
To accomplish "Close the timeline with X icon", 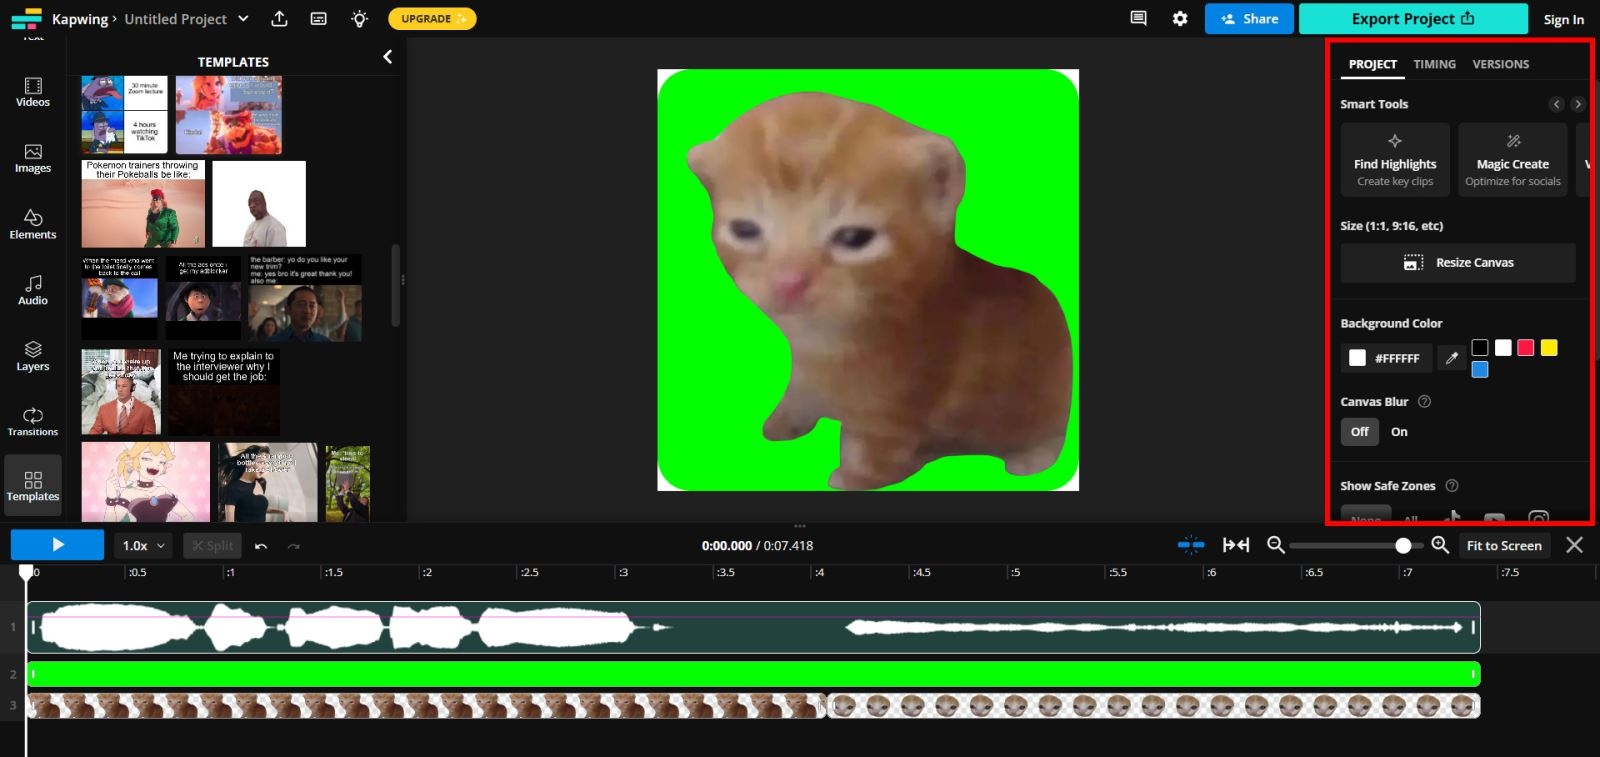I will (x=1575, y=545).
